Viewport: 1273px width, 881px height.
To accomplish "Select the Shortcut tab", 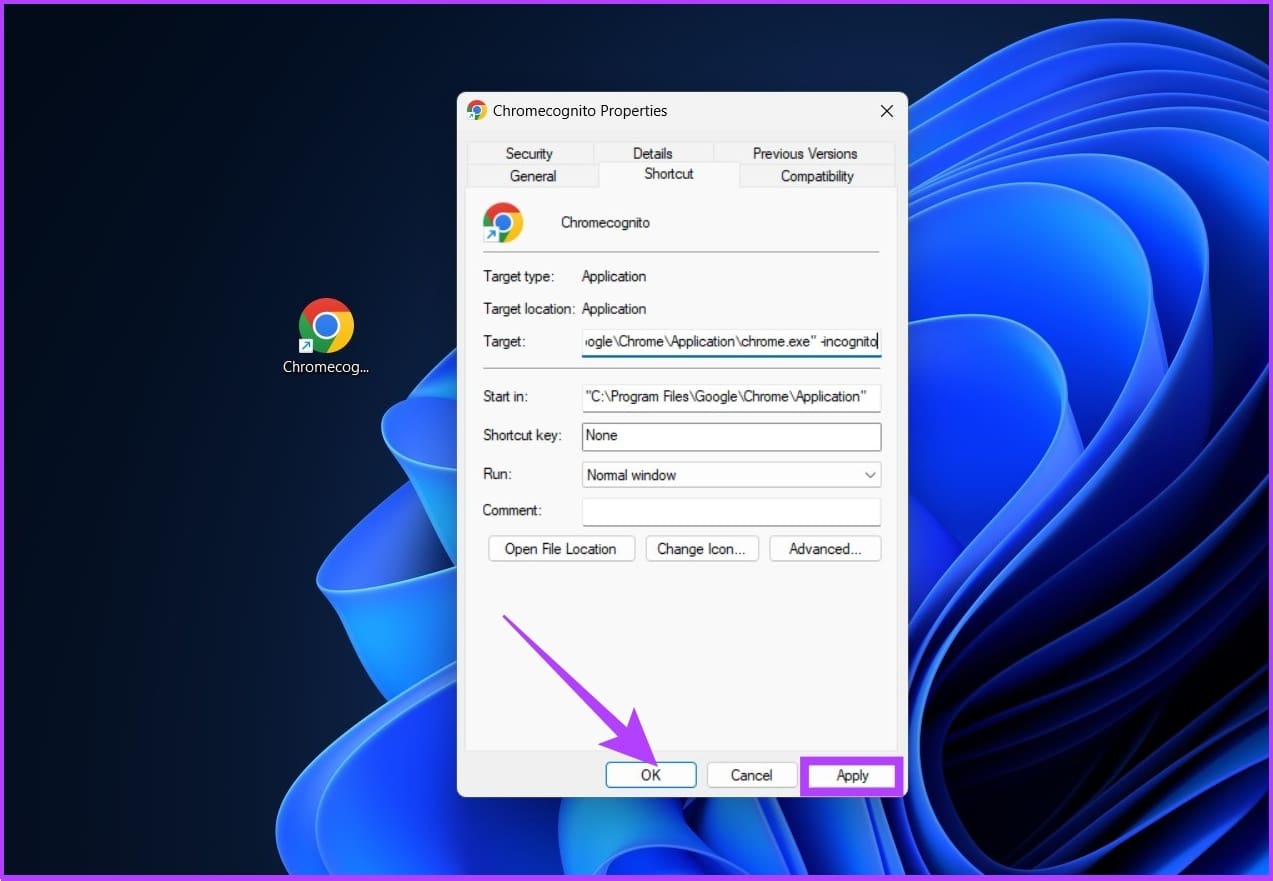I will pos(669,174).
